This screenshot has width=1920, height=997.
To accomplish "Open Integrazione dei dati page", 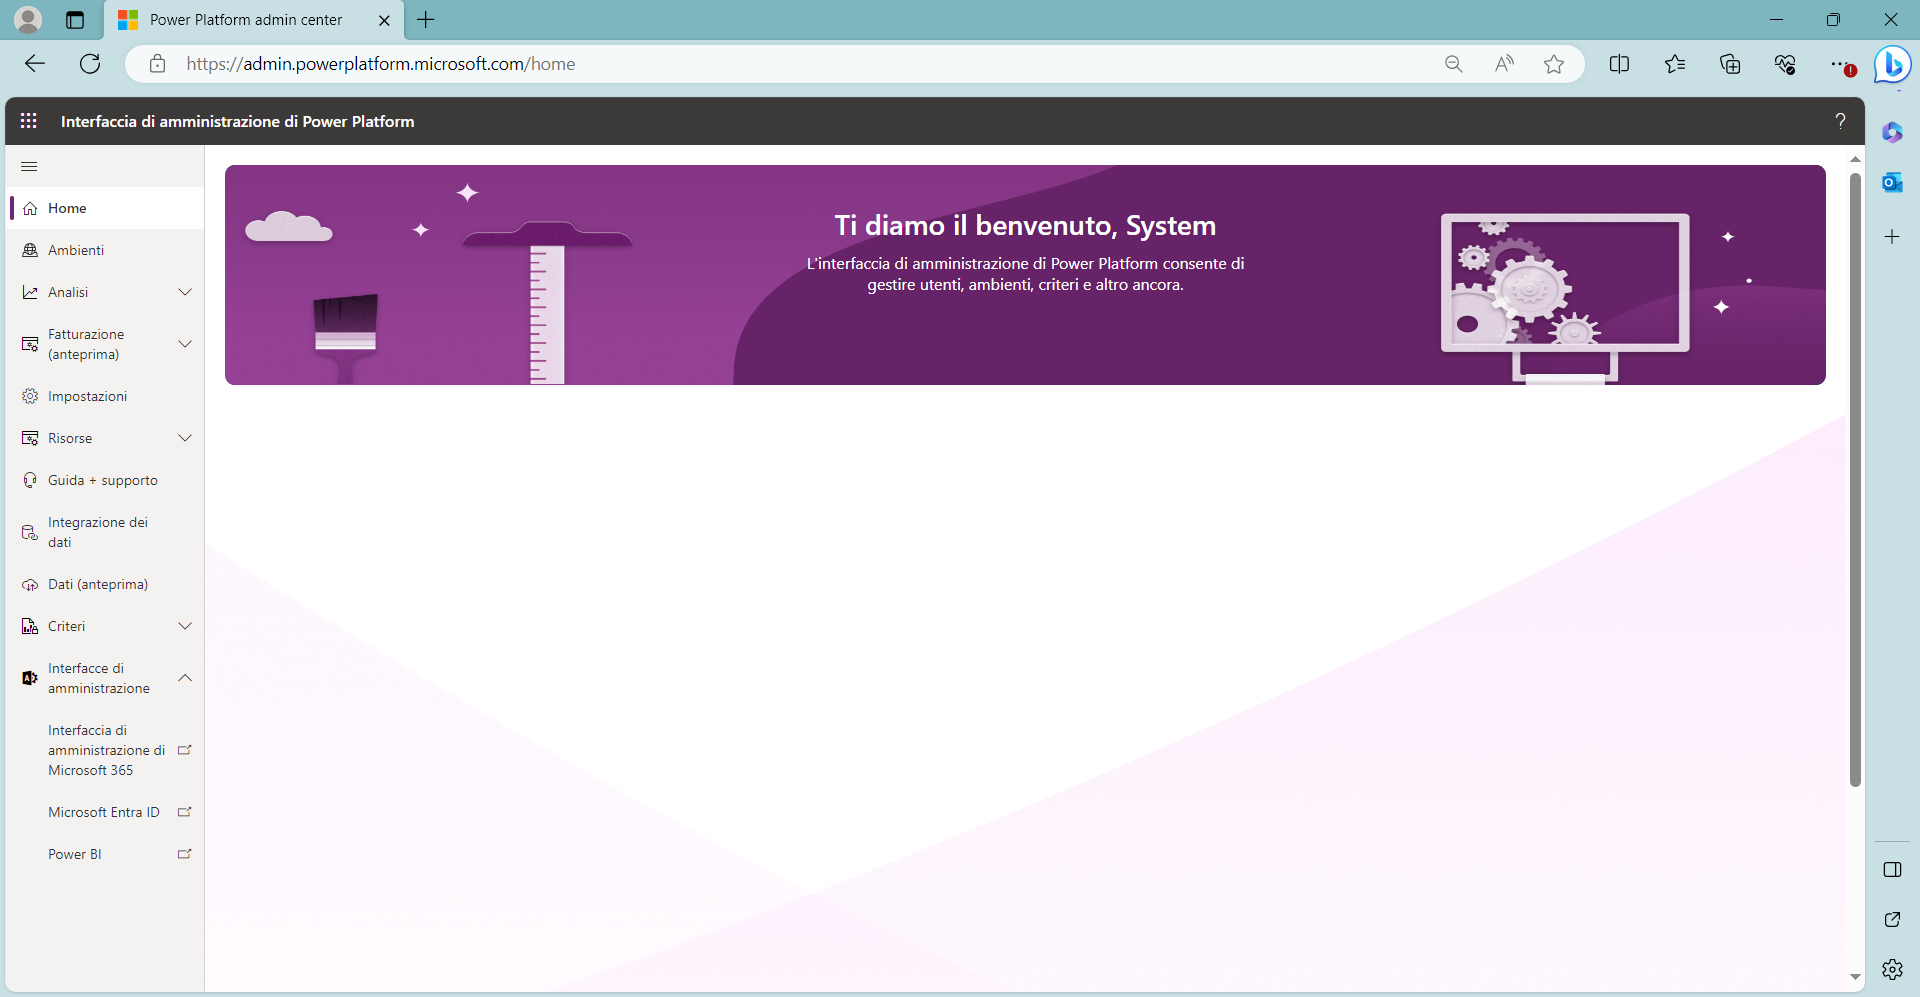I will point(105,533).
